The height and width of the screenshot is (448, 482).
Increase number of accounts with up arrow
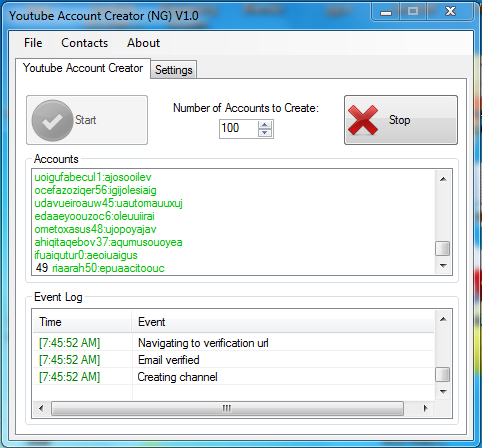pos(265,125)
